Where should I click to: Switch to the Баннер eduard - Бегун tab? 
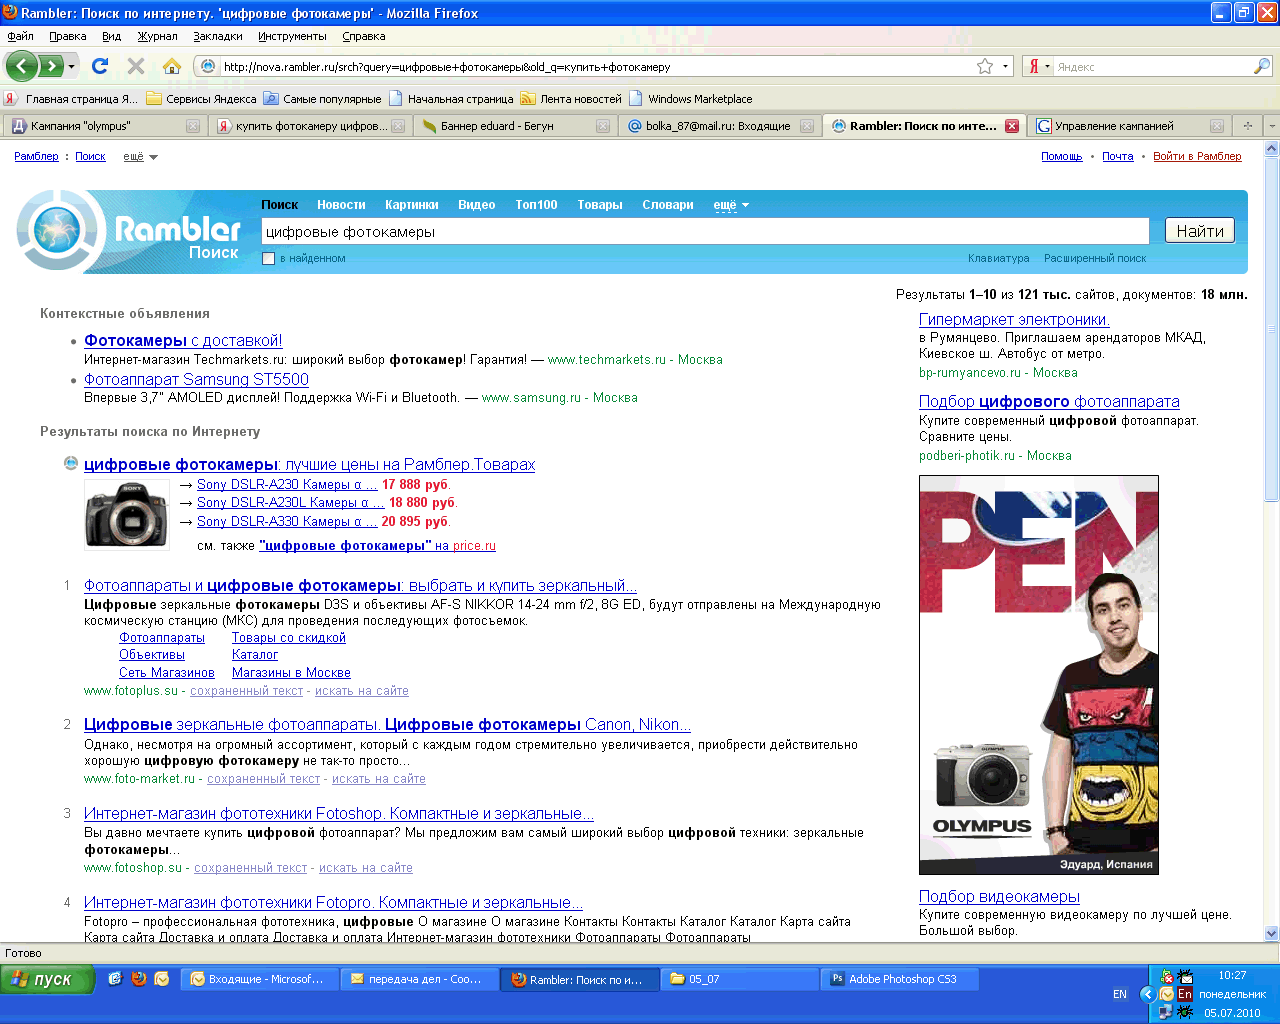[514, 126]
